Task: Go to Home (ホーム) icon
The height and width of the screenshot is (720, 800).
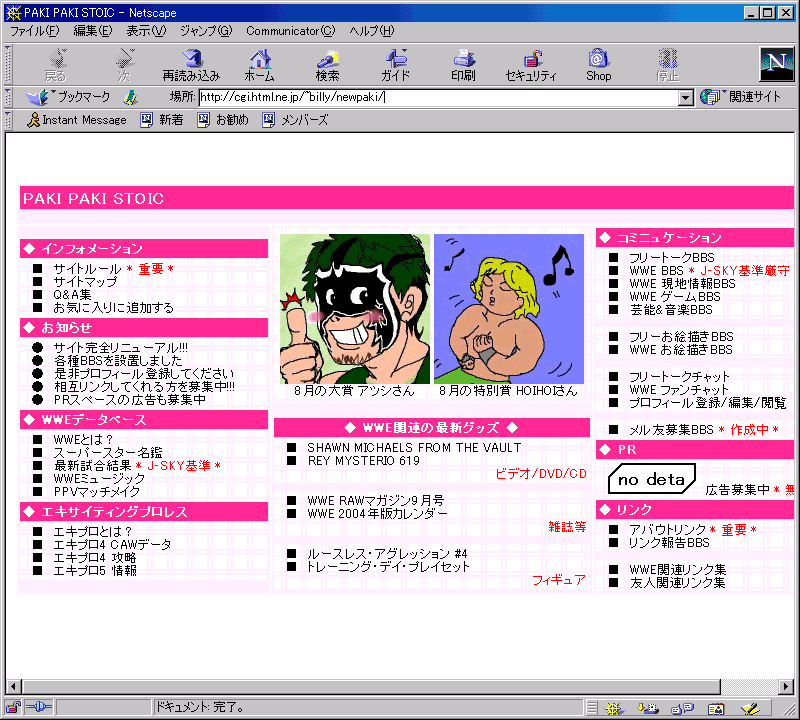Action: pos(260,64)
